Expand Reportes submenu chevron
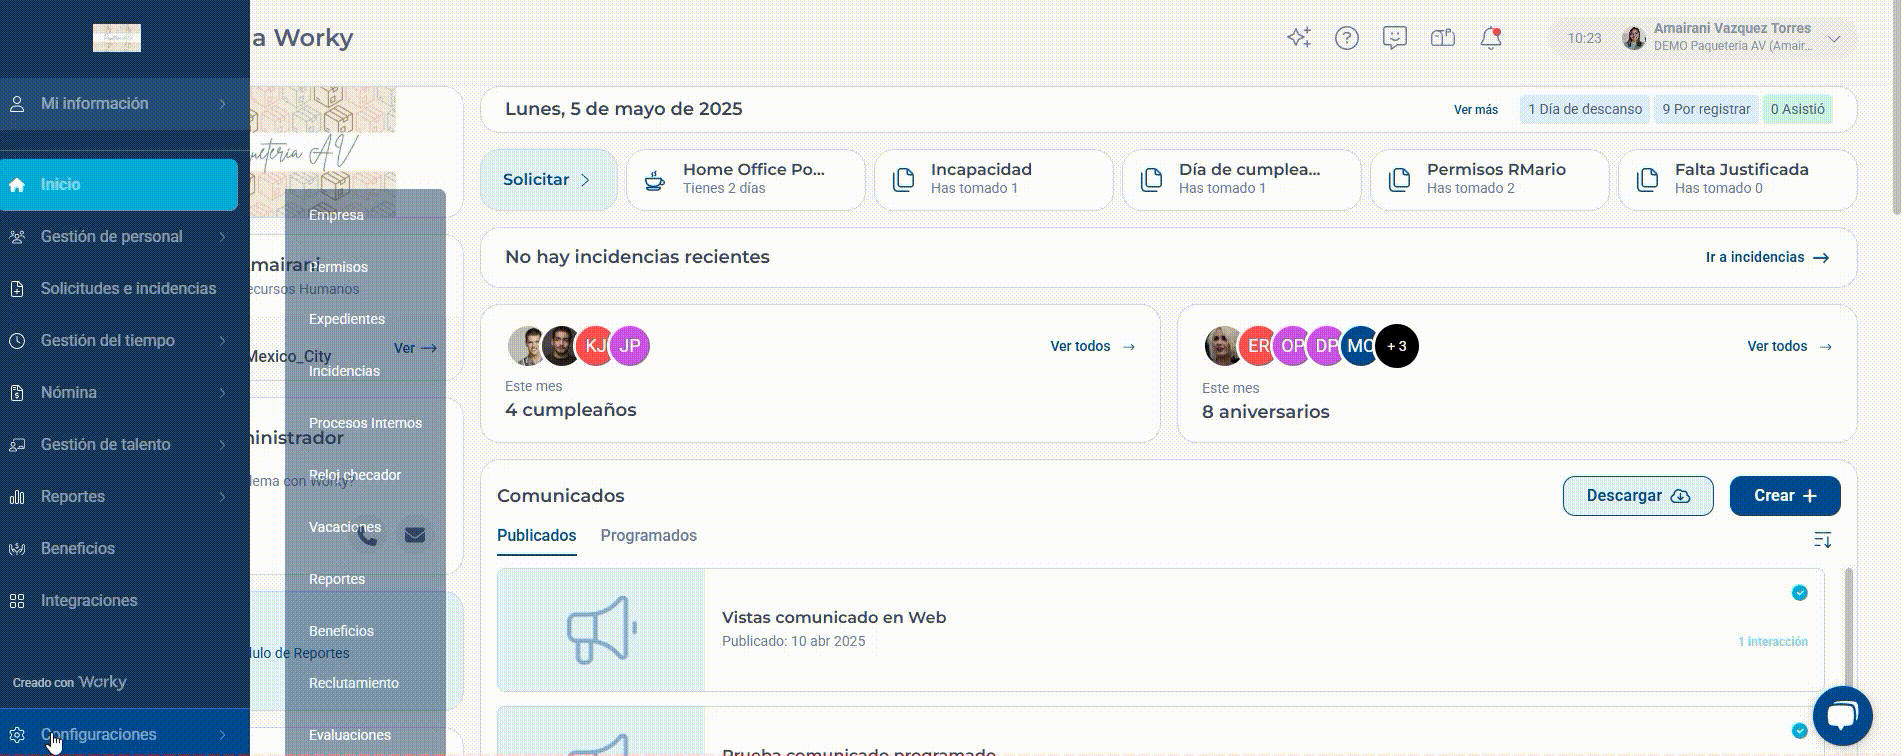Image resolution: width=1902 pixels, height=756 pixels. click(222, 496)
